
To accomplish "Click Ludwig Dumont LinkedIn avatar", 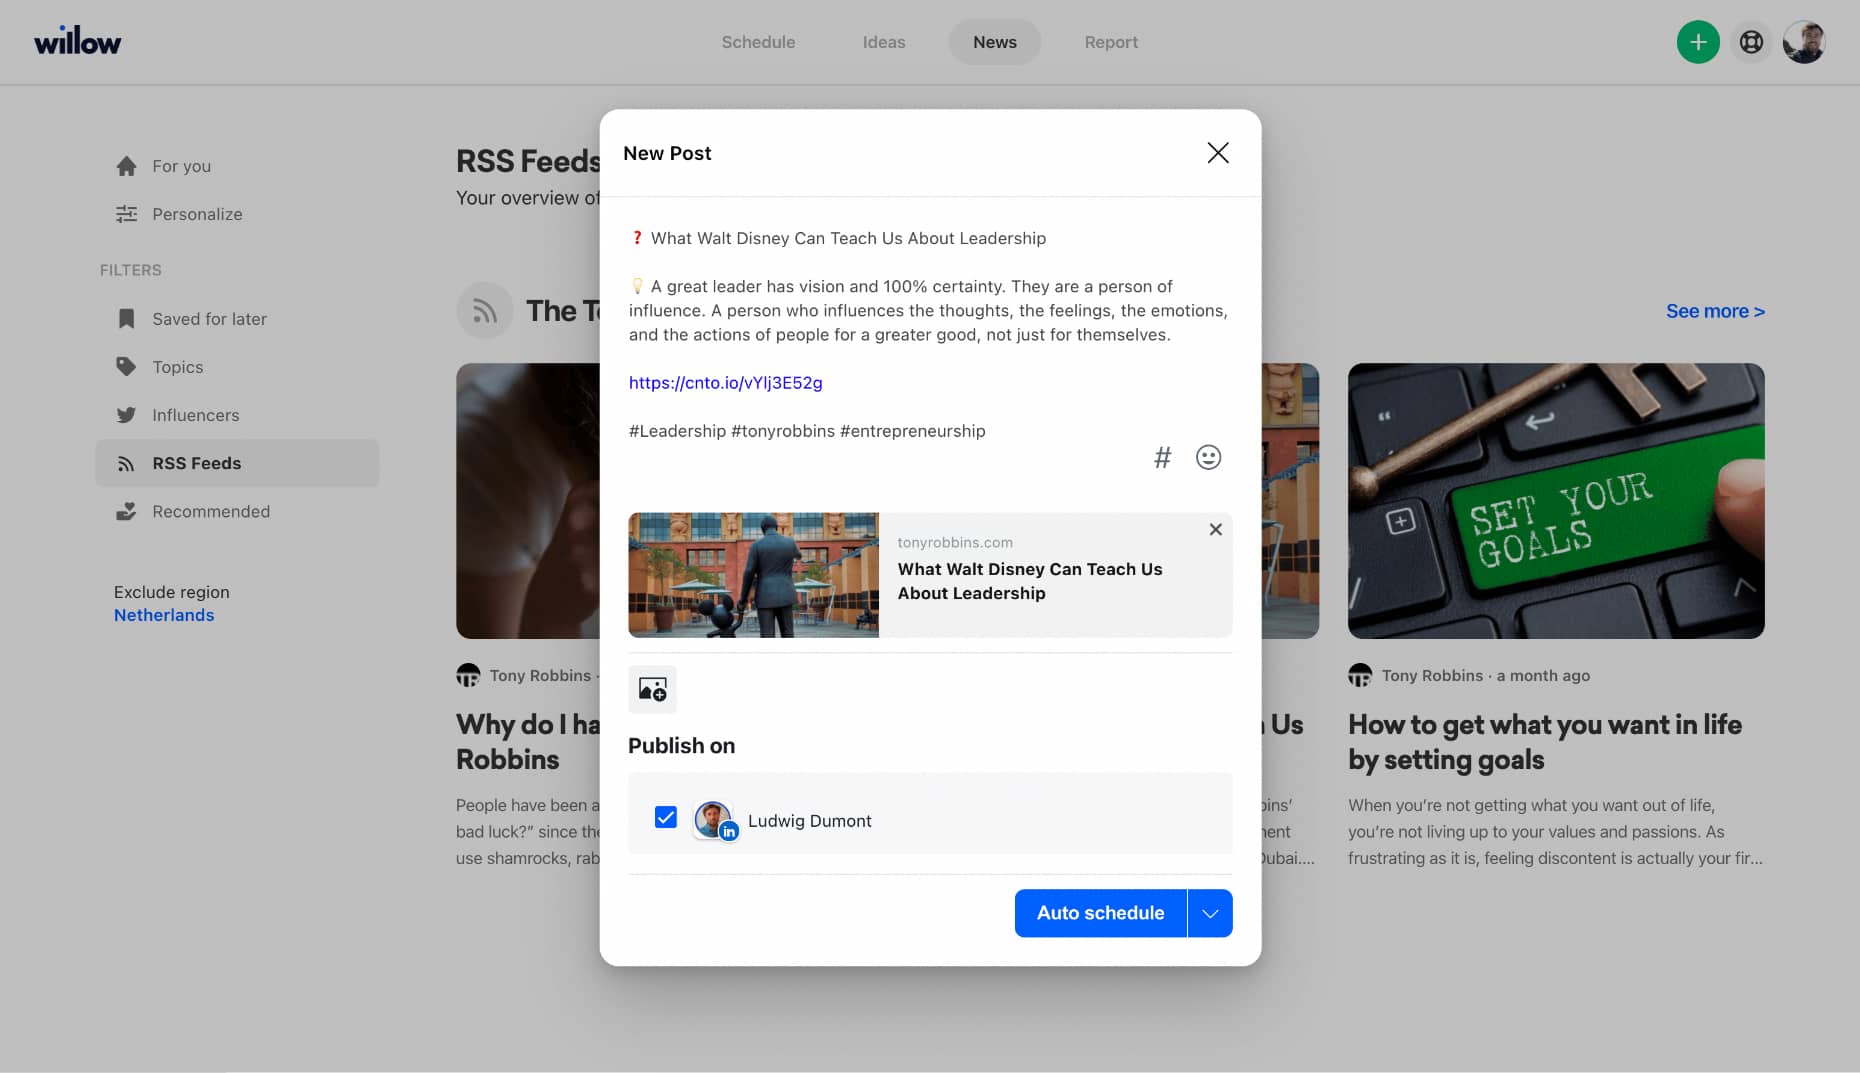I will (x=714, y=820).
